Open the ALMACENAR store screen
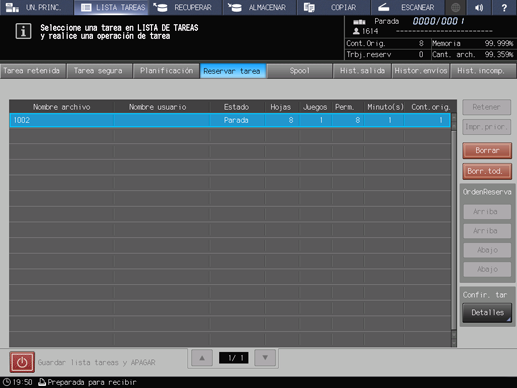517x388 pixels. click(x=260, y=7)
